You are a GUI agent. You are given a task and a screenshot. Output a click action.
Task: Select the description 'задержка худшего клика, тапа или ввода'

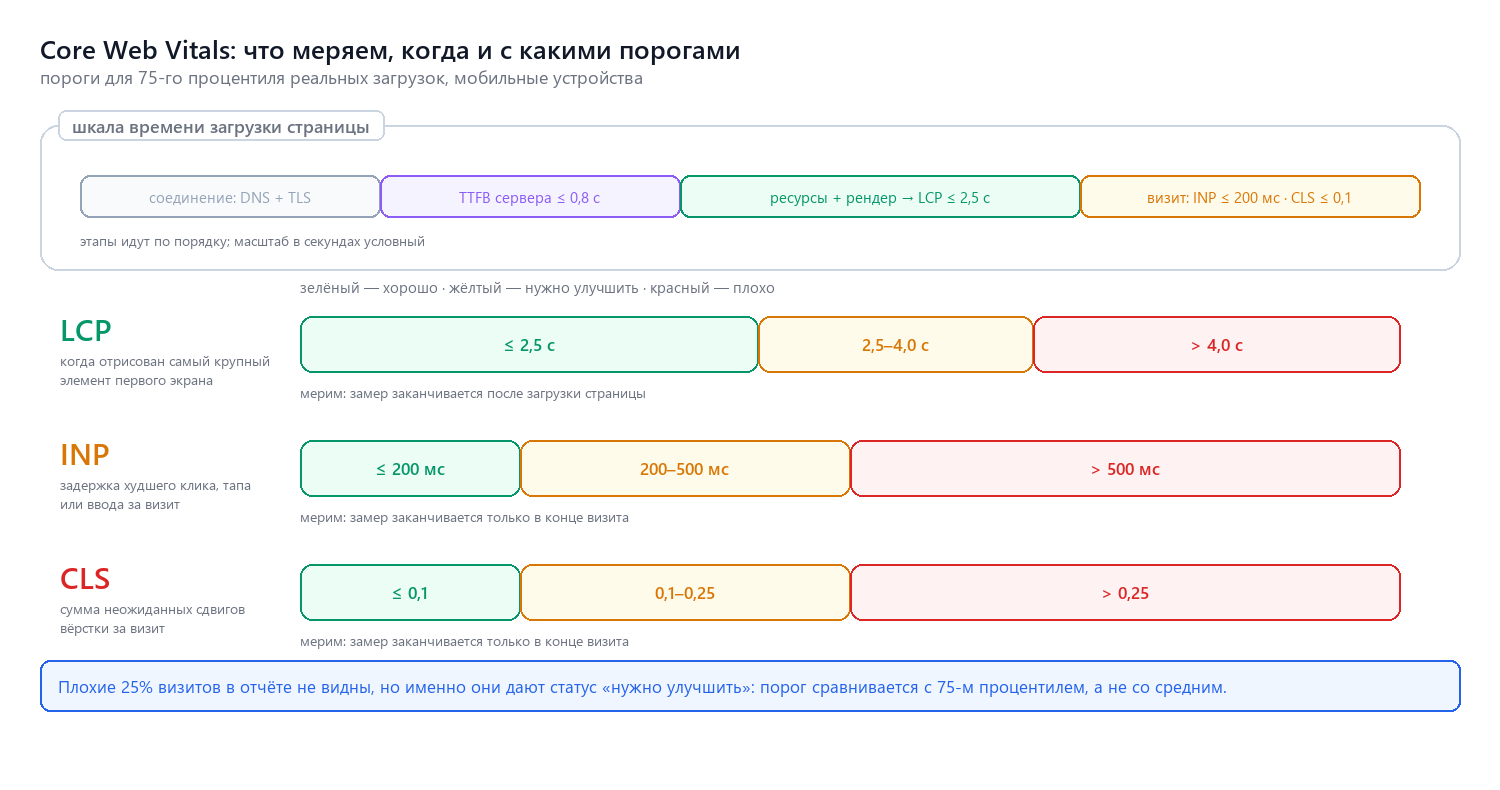coord(156,495)
